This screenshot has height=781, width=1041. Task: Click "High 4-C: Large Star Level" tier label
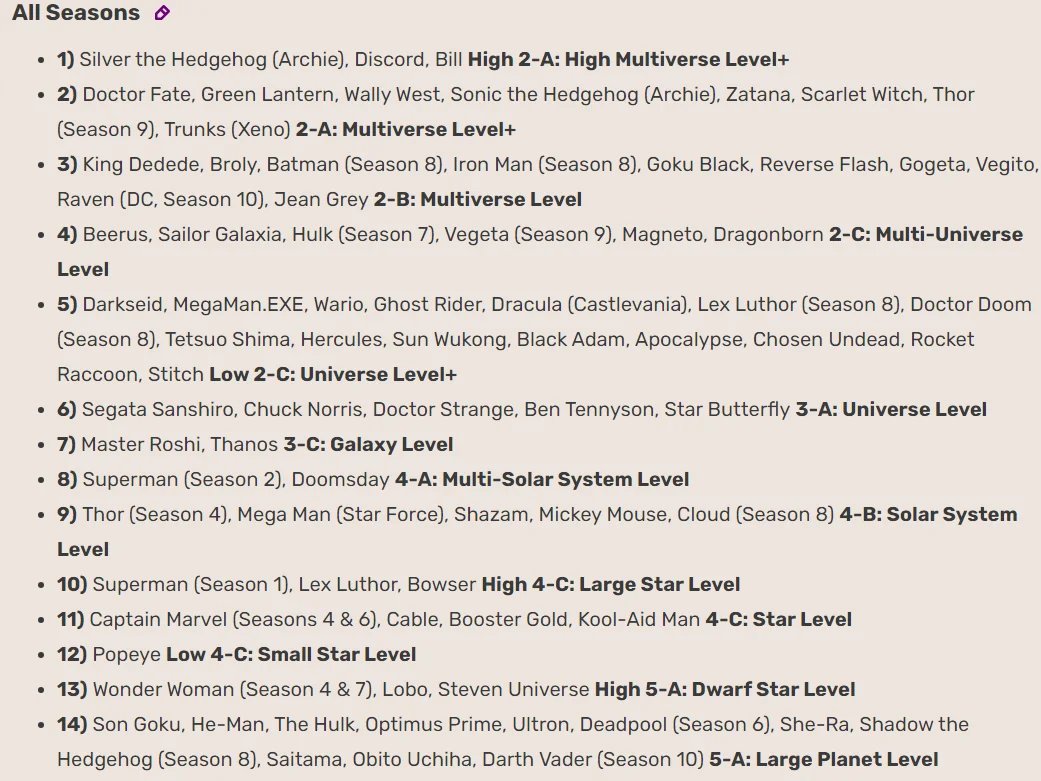tap(611, 584)
